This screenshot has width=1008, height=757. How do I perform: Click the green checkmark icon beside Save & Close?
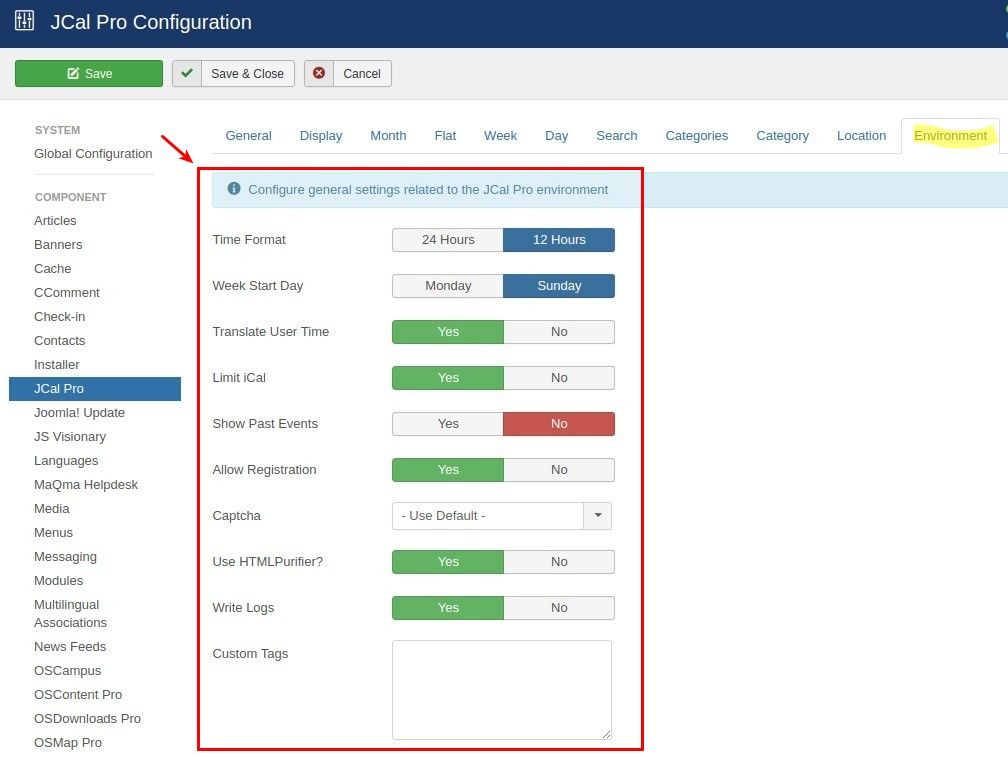187,73
